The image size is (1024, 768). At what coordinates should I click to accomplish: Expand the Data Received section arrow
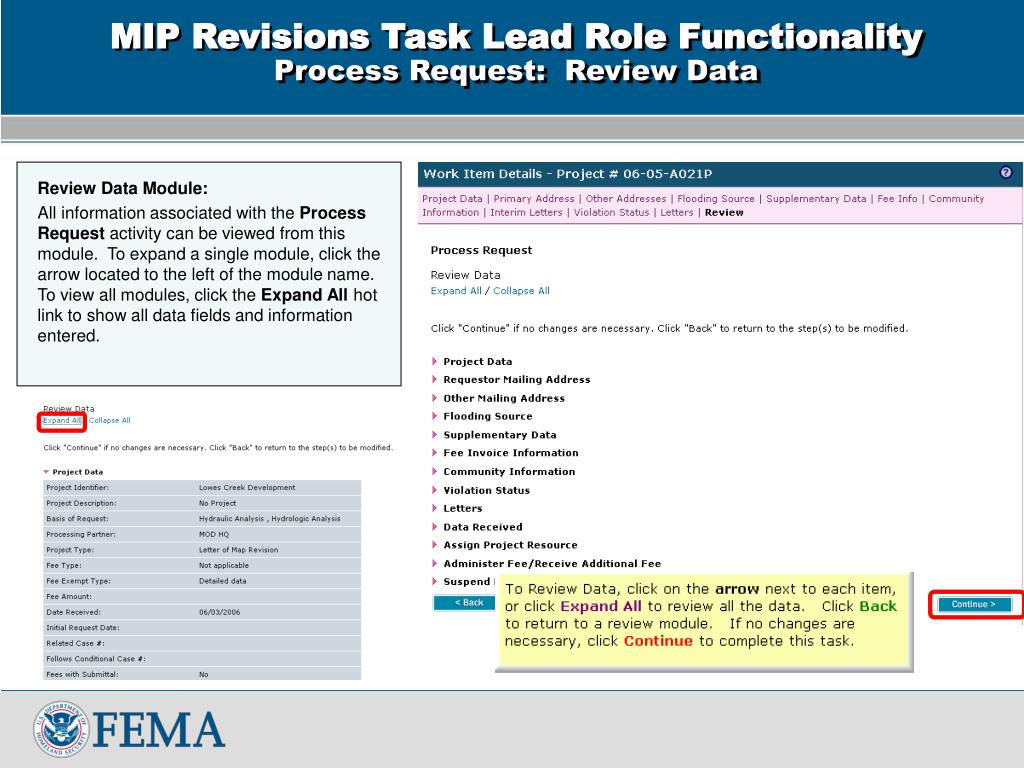point(434,526)
